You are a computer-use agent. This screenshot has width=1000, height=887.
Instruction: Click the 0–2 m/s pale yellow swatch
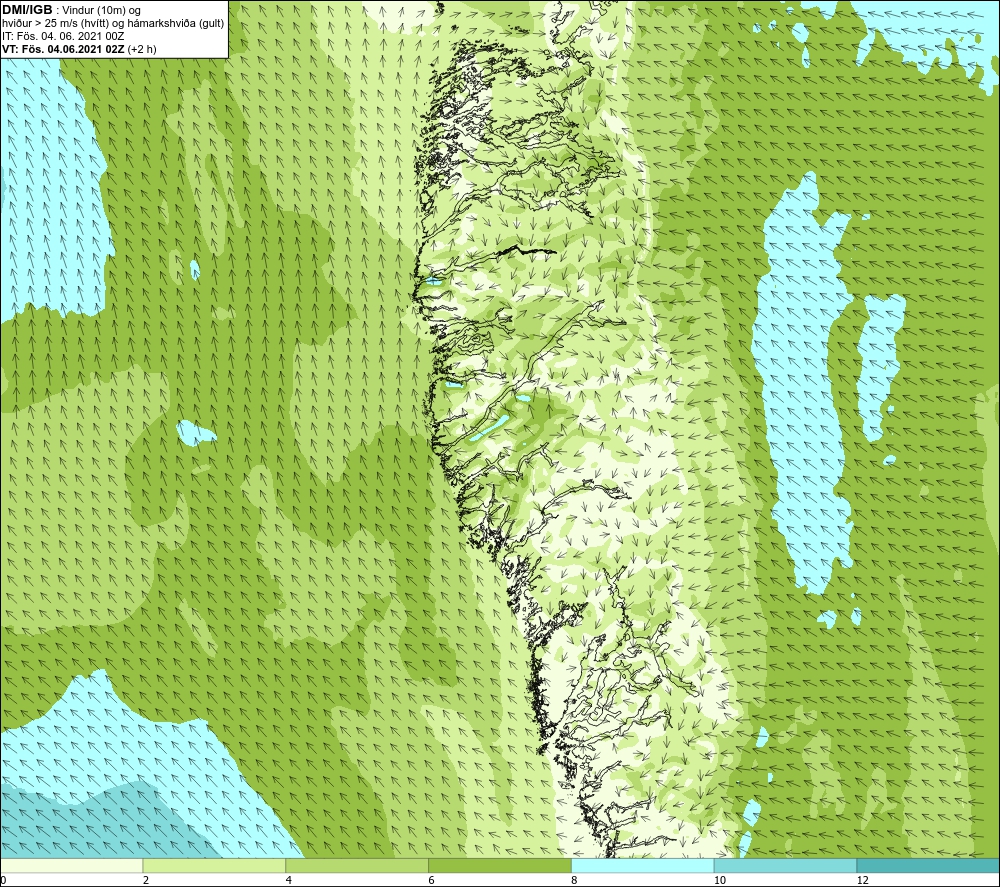(x=71, y=865)
